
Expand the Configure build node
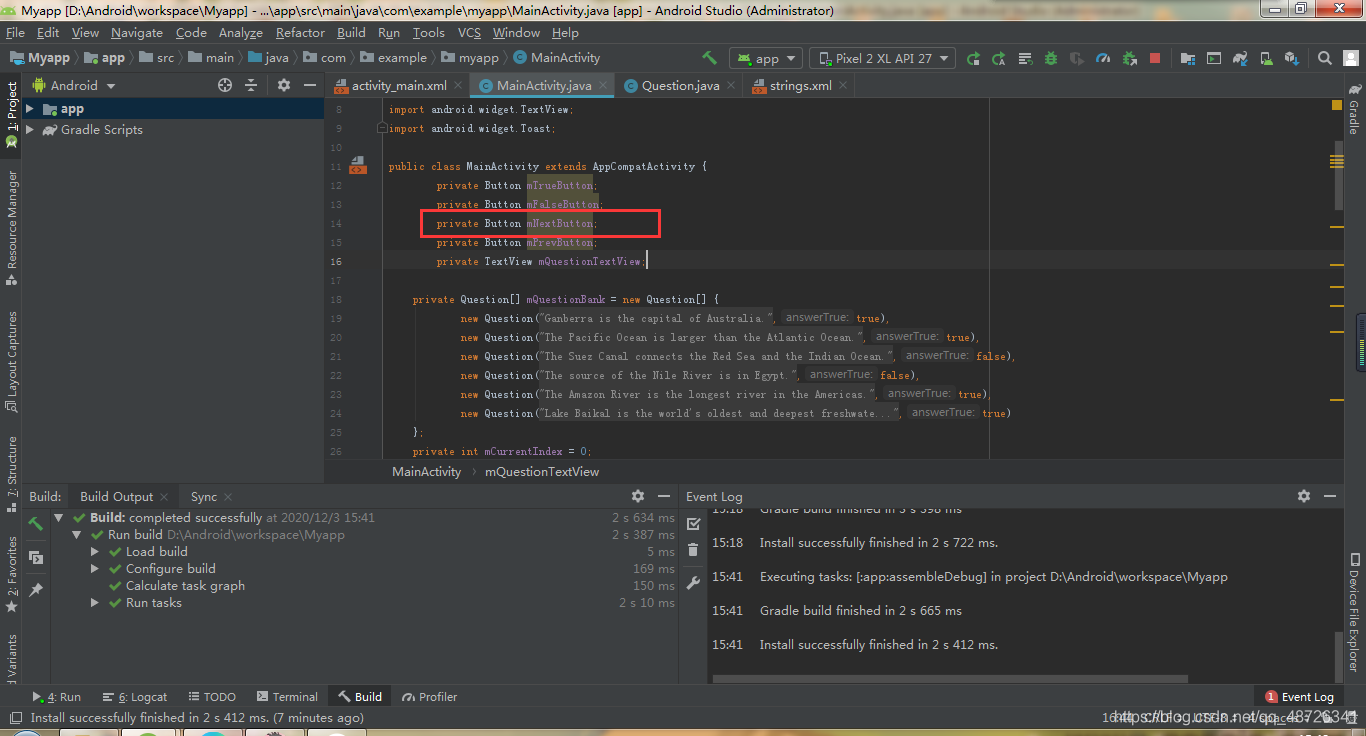(x=94, y=569)
